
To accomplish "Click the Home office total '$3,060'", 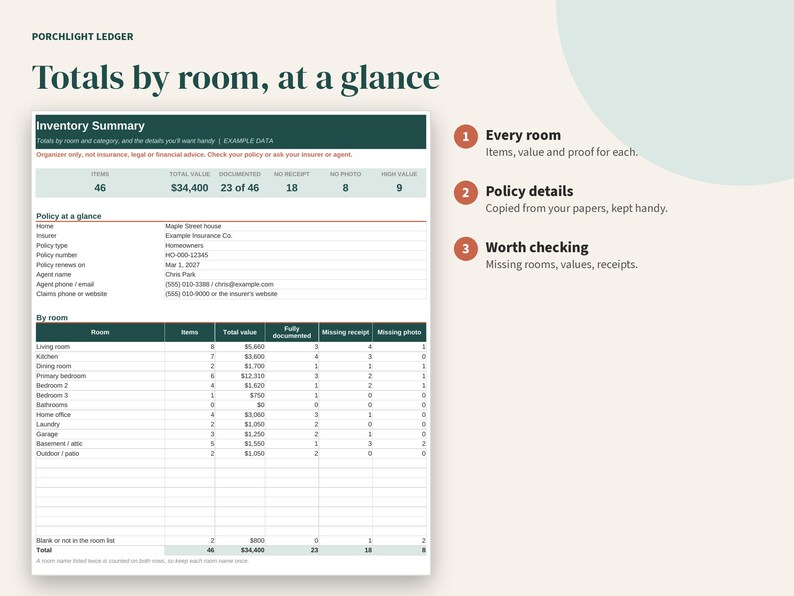I will click(x=254, y=415).
